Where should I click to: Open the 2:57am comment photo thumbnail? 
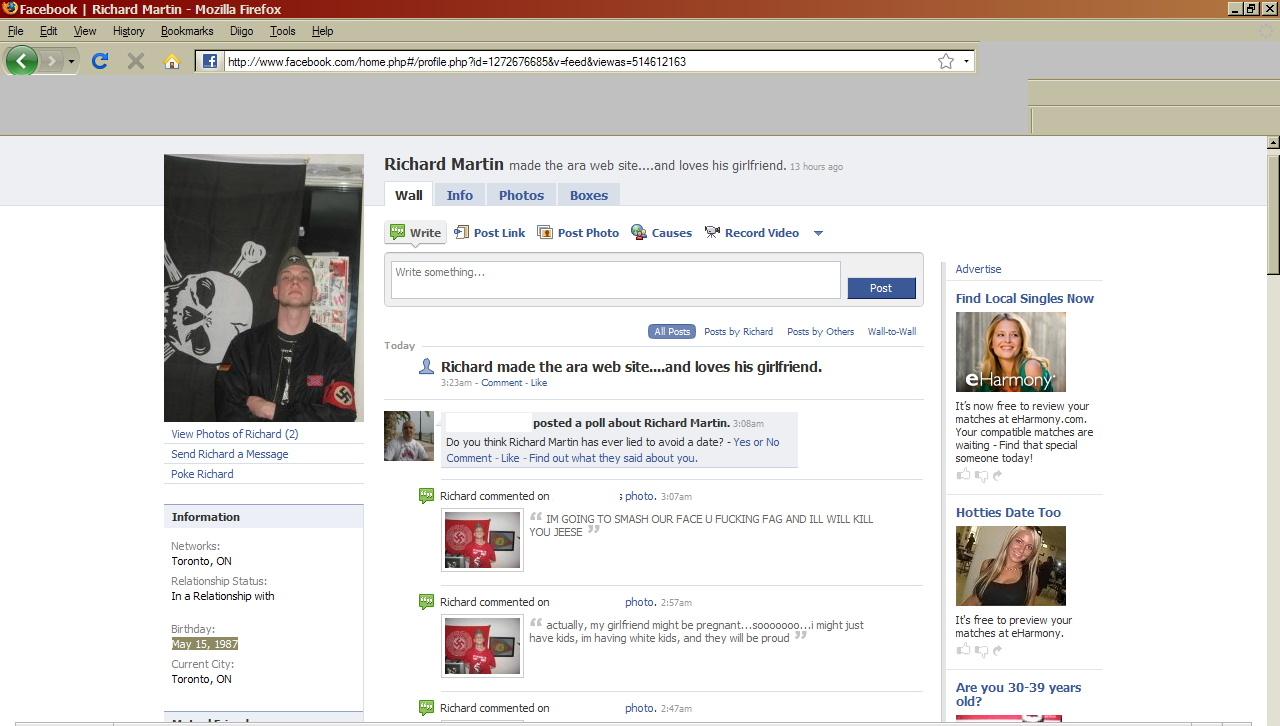click(482, 646)
